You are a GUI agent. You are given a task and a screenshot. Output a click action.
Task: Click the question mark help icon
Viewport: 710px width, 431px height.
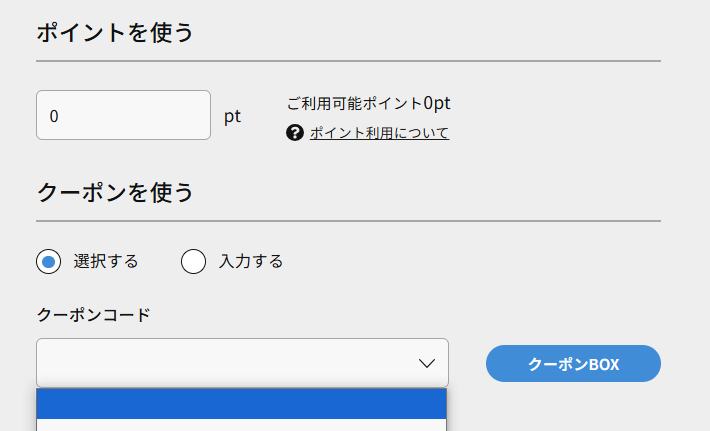[x=295, y=133]
